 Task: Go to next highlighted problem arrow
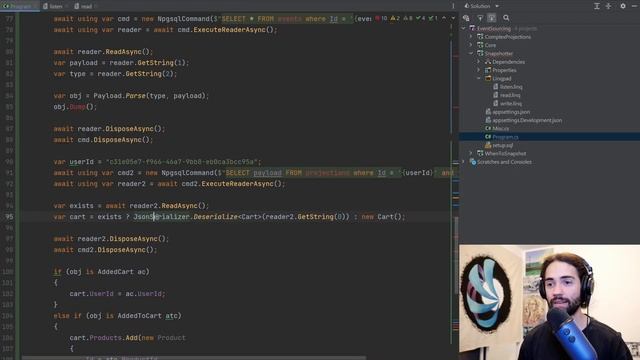pos(453,18)
